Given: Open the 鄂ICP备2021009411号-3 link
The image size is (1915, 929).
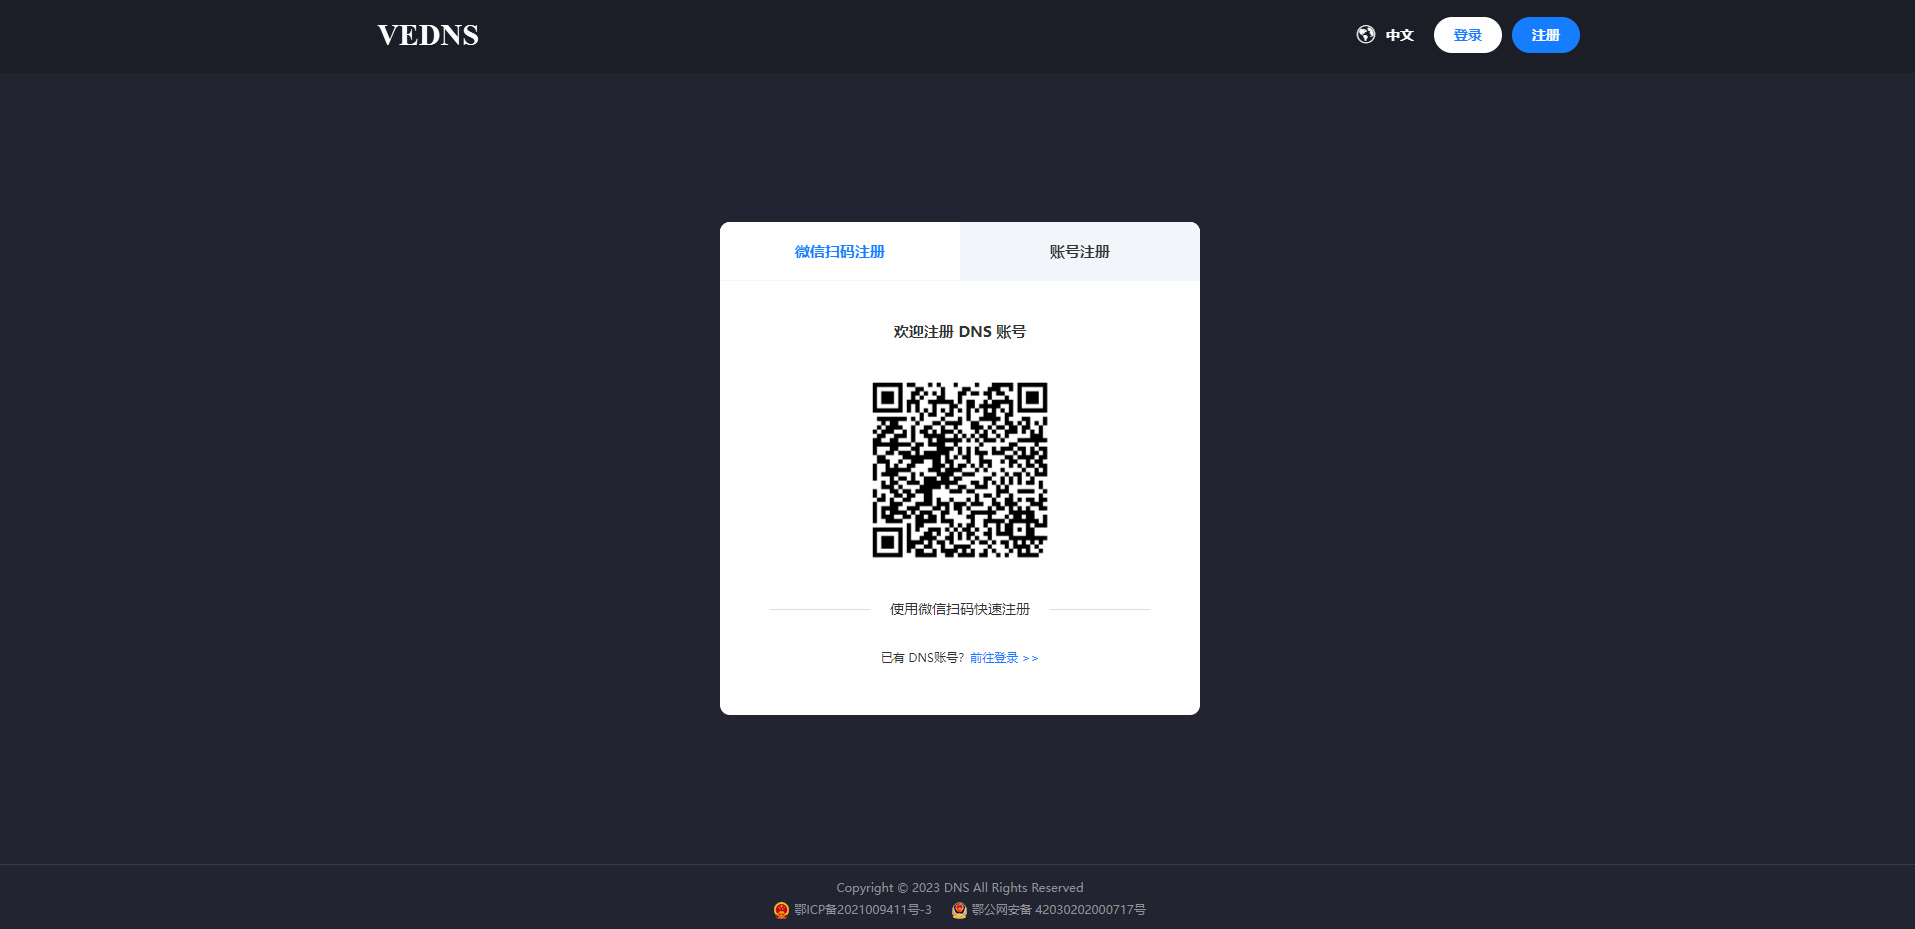Looking at the screenshot, I should [862, 910].
